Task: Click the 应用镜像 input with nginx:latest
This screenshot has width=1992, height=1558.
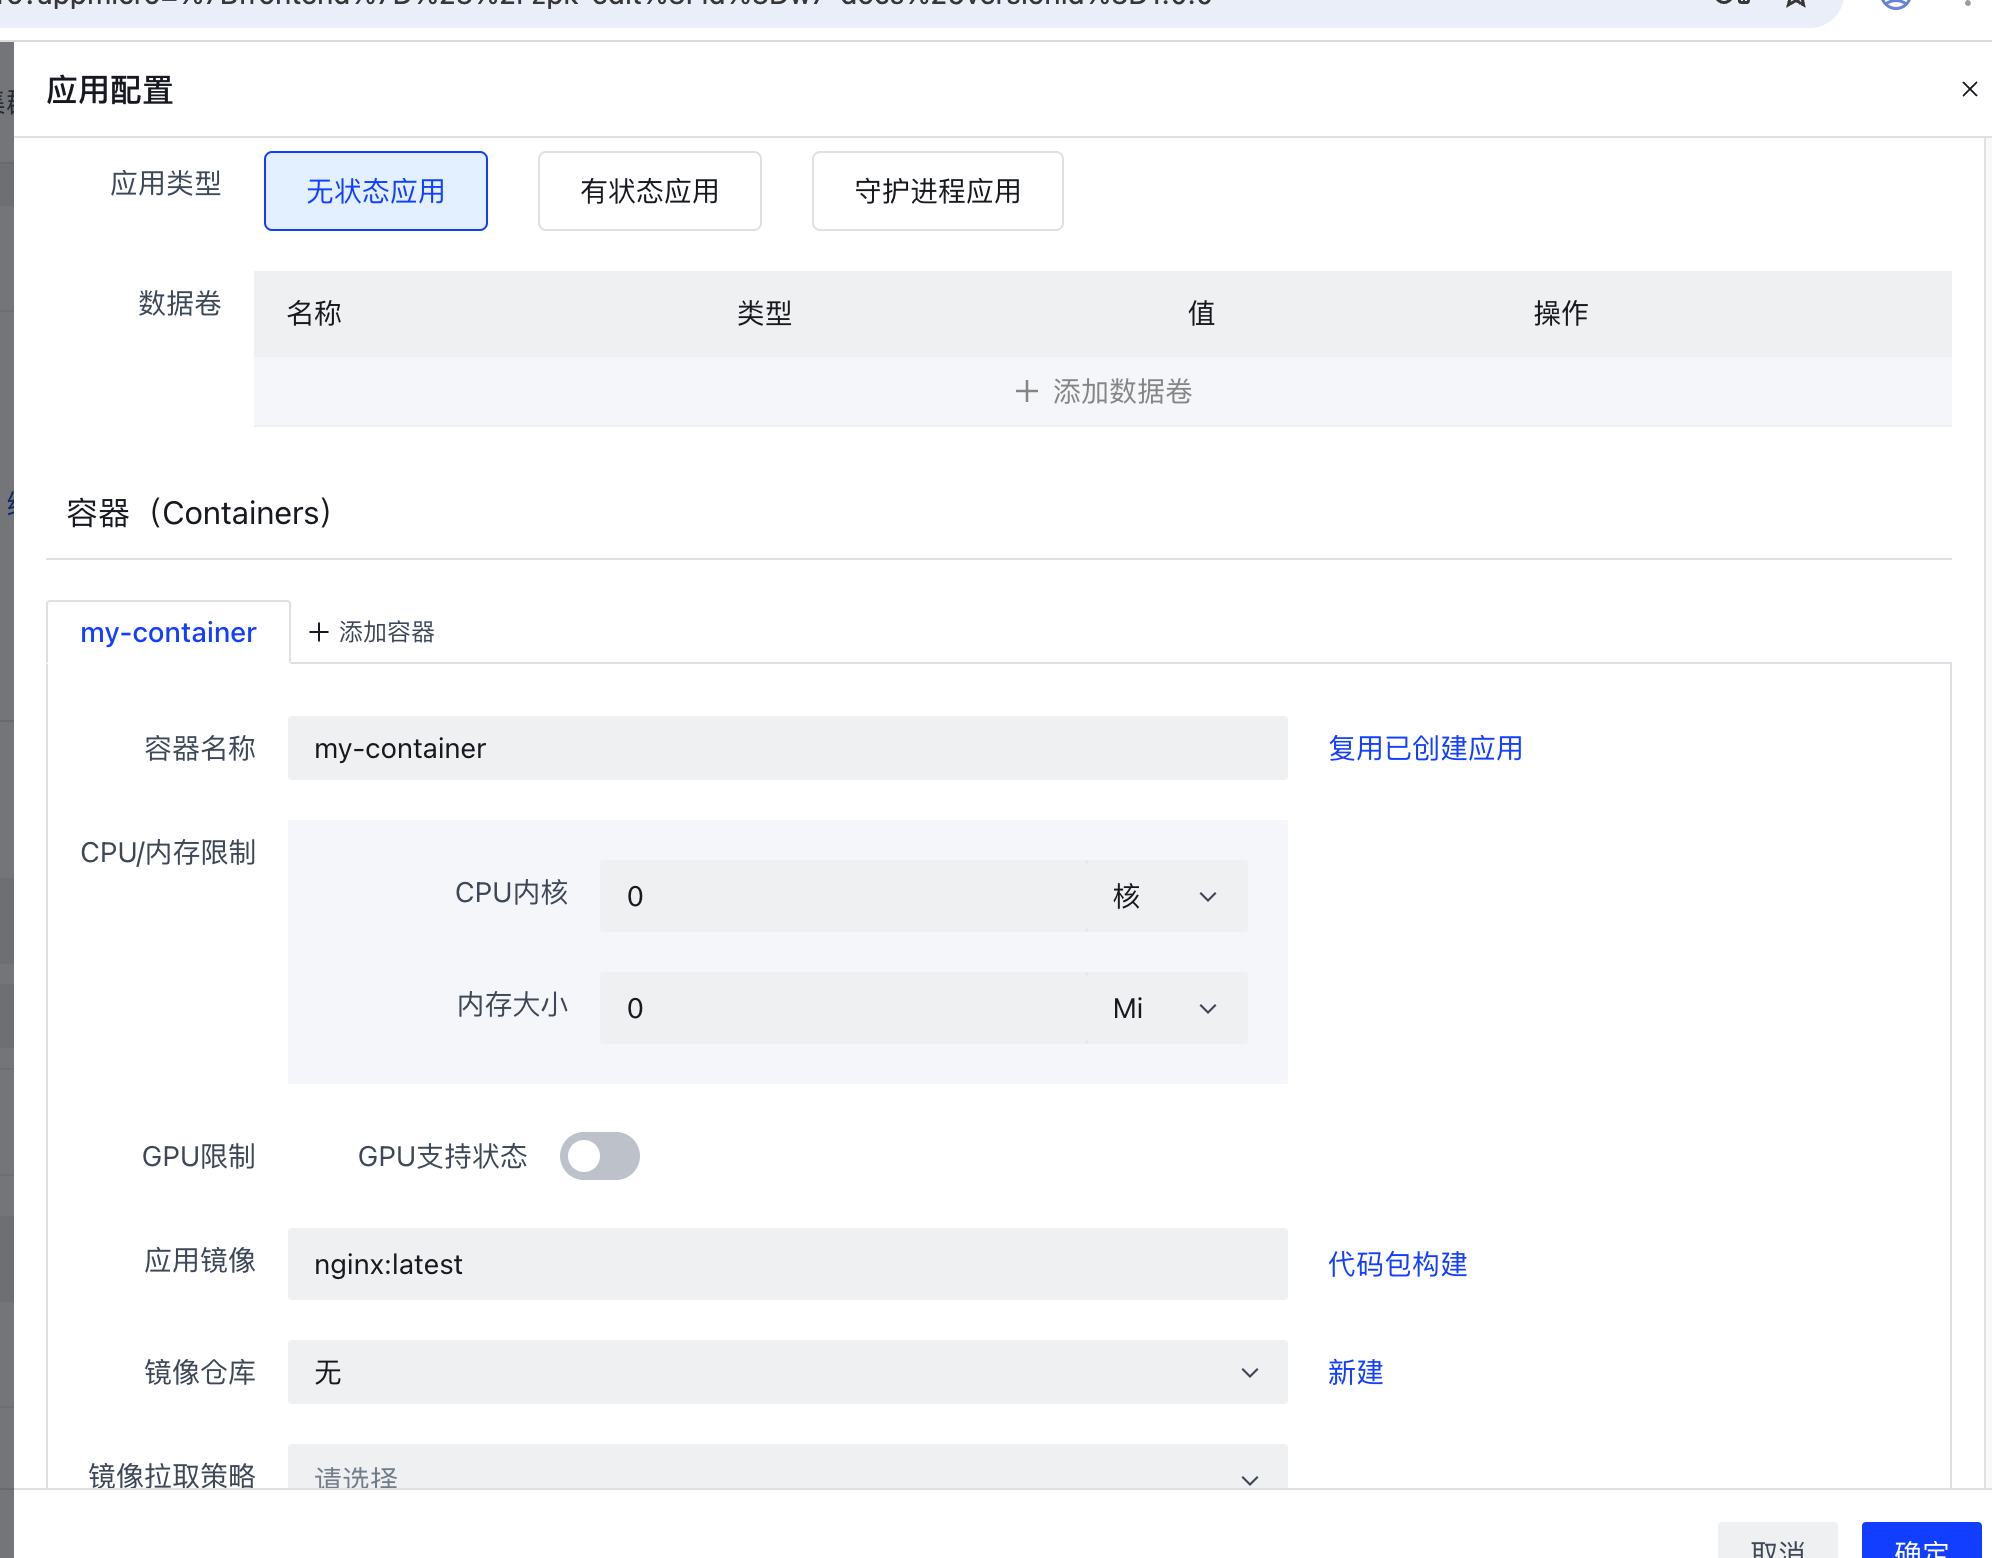Action: coord(788,1264)
